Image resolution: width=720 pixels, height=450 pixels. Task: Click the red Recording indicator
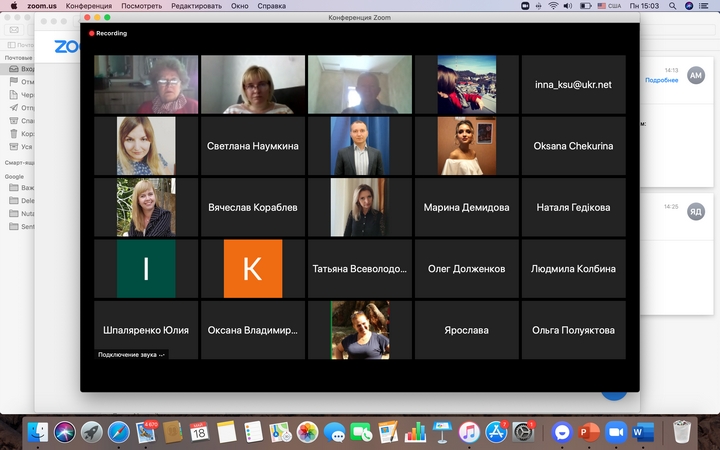coord(108,33)
